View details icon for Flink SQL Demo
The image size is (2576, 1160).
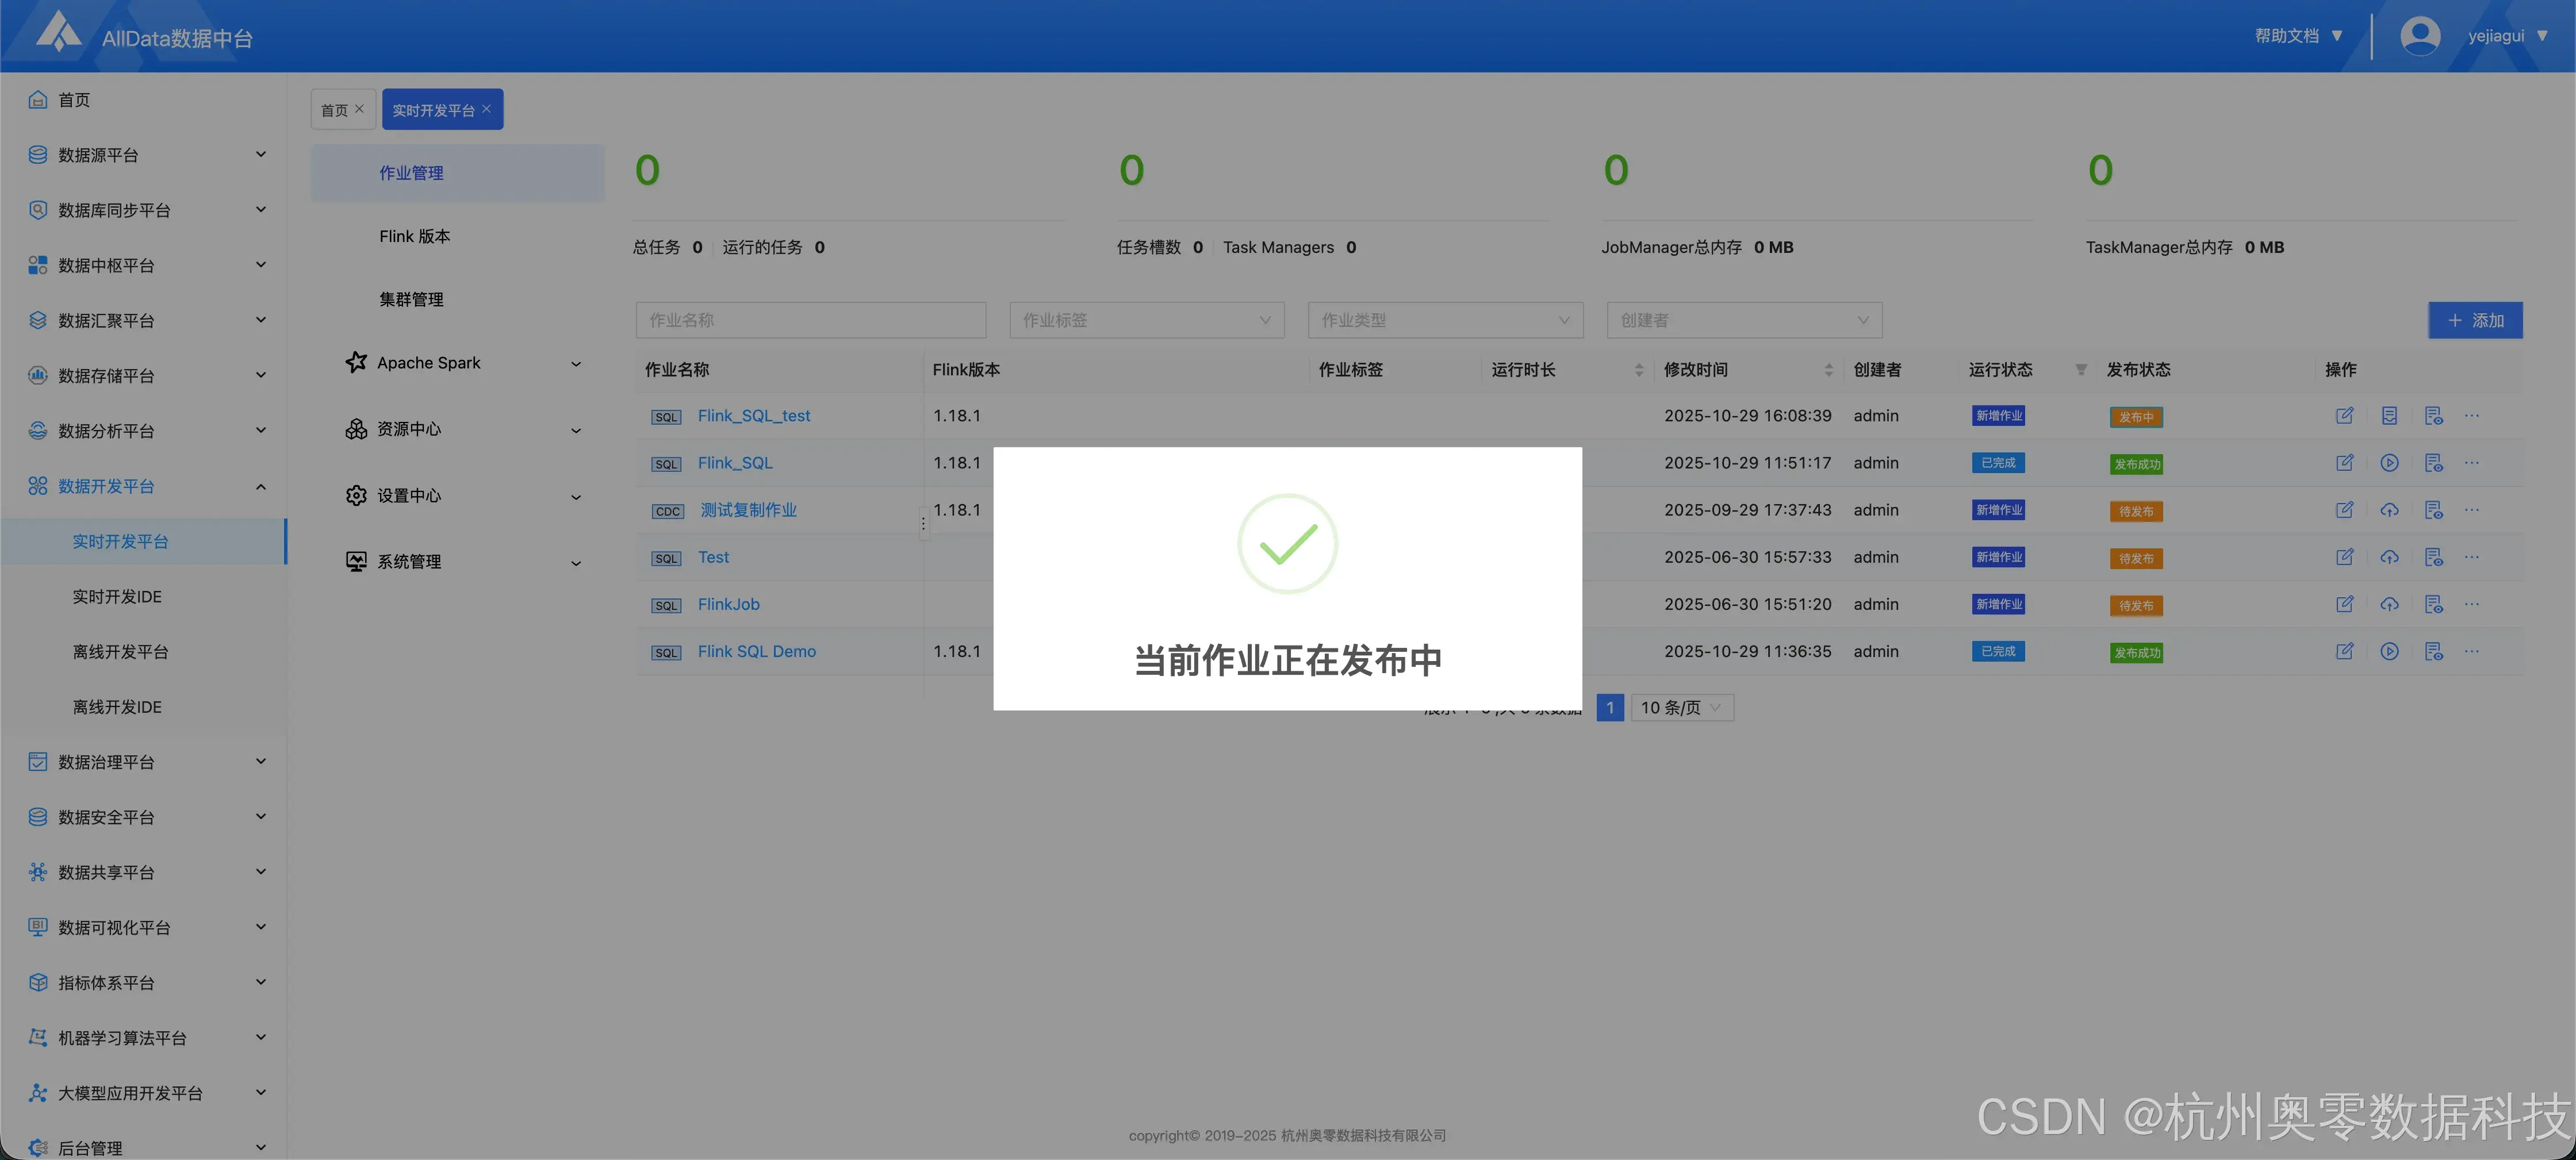2434,651
